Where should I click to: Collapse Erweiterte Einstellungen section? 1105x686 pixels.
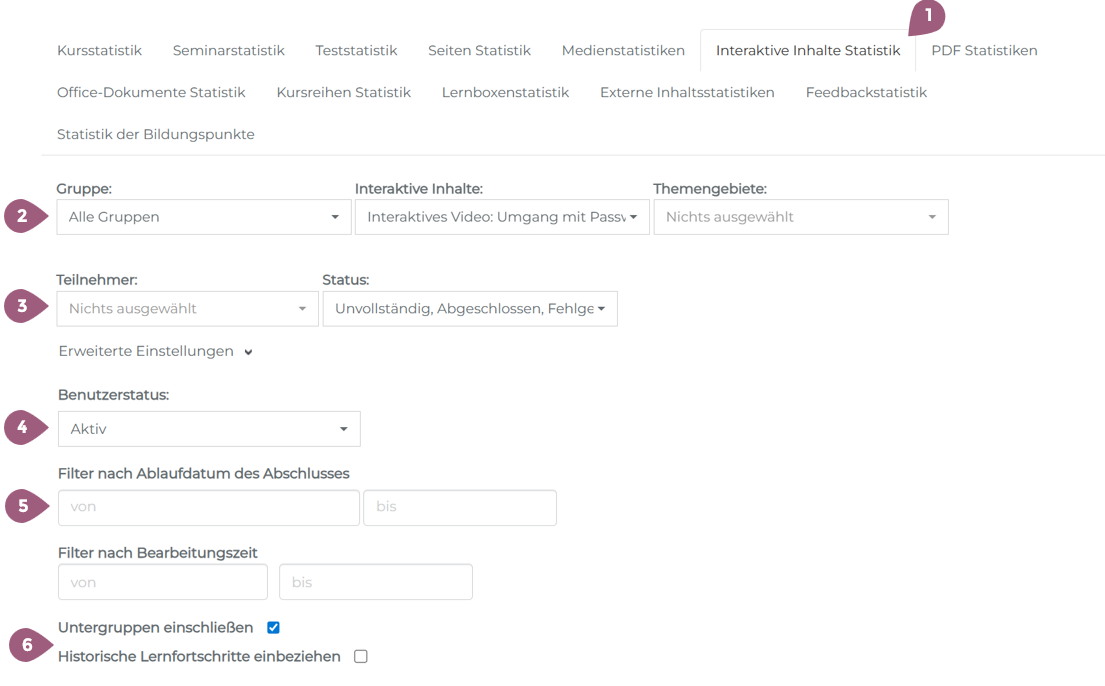click(155, 352)
